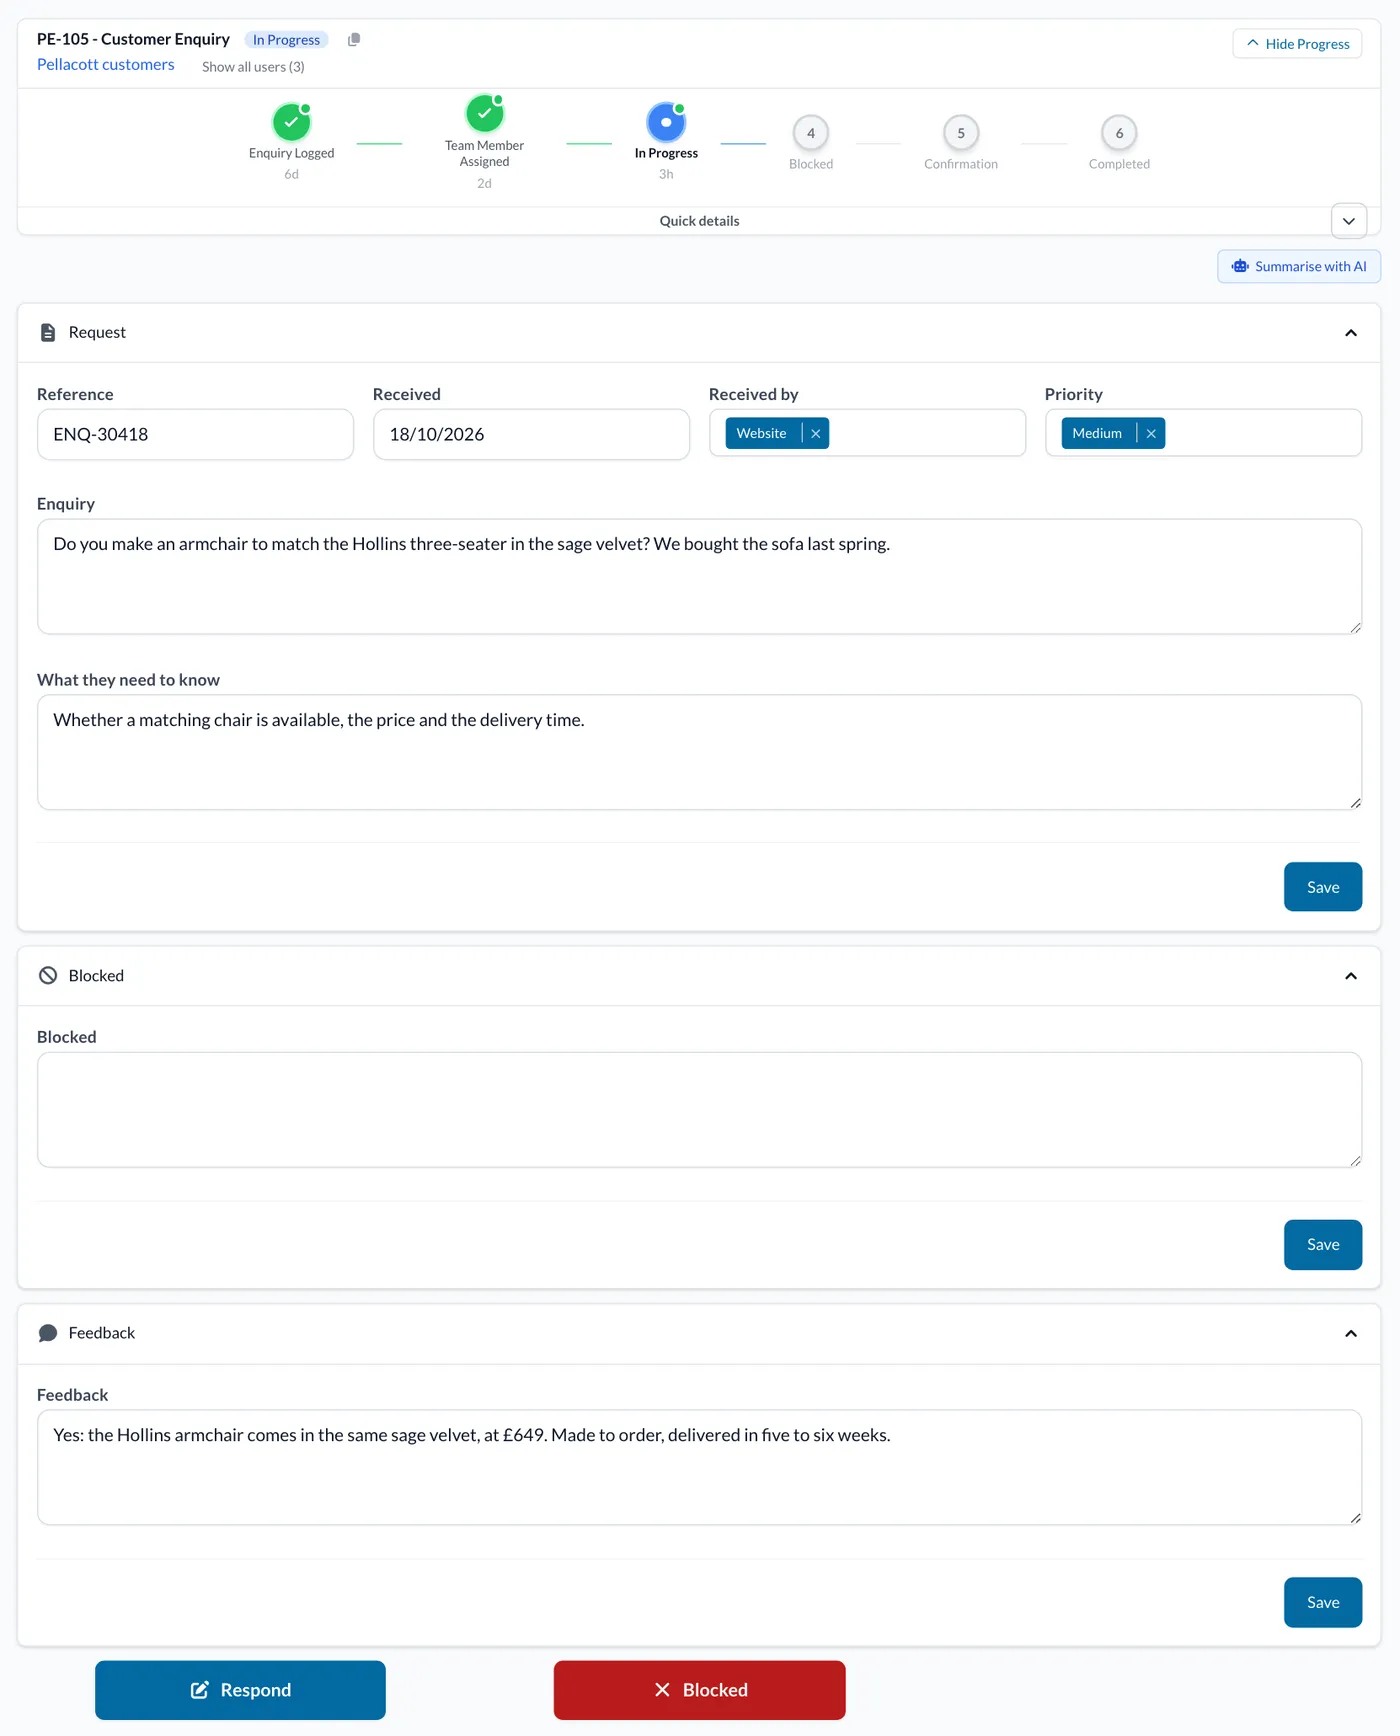Image resolution: width=1400 pixels, height=1736 pixels.
Task: Select the In Progress step circle
Action: (x=666, y=122)
